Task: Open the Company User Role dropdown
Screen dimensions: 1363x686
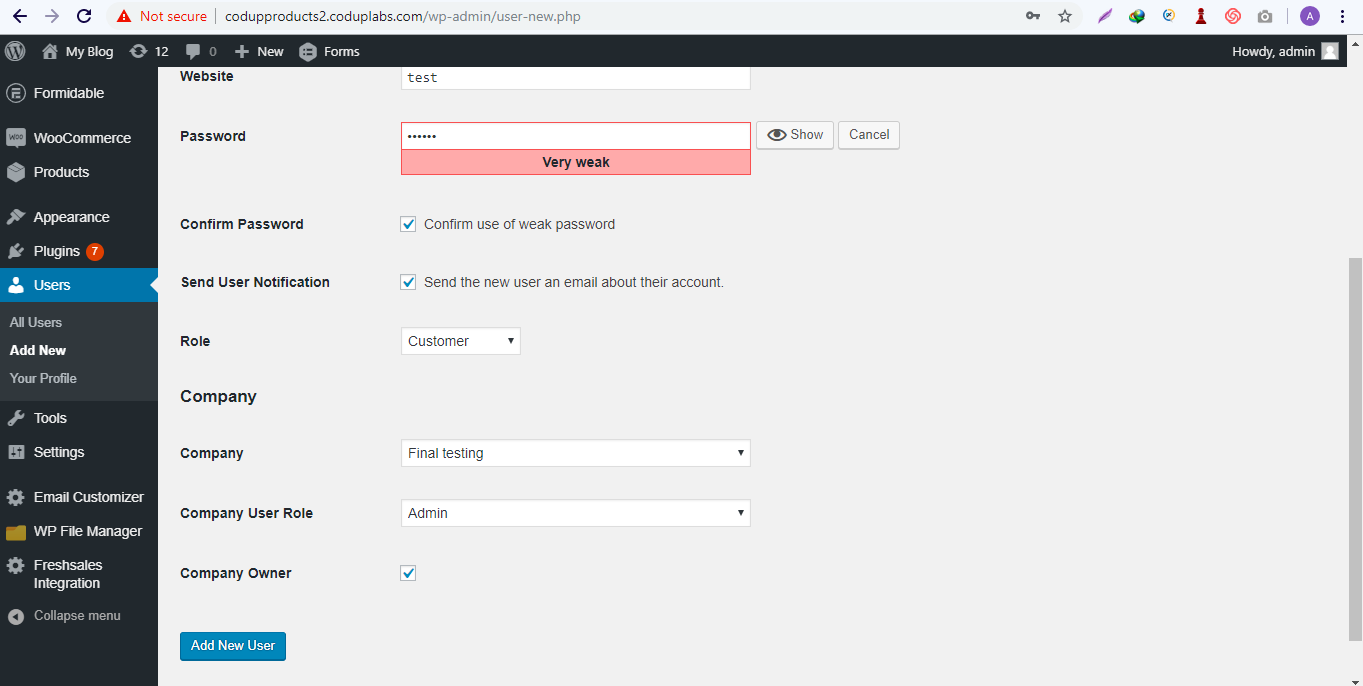Action: pos(575,513)
